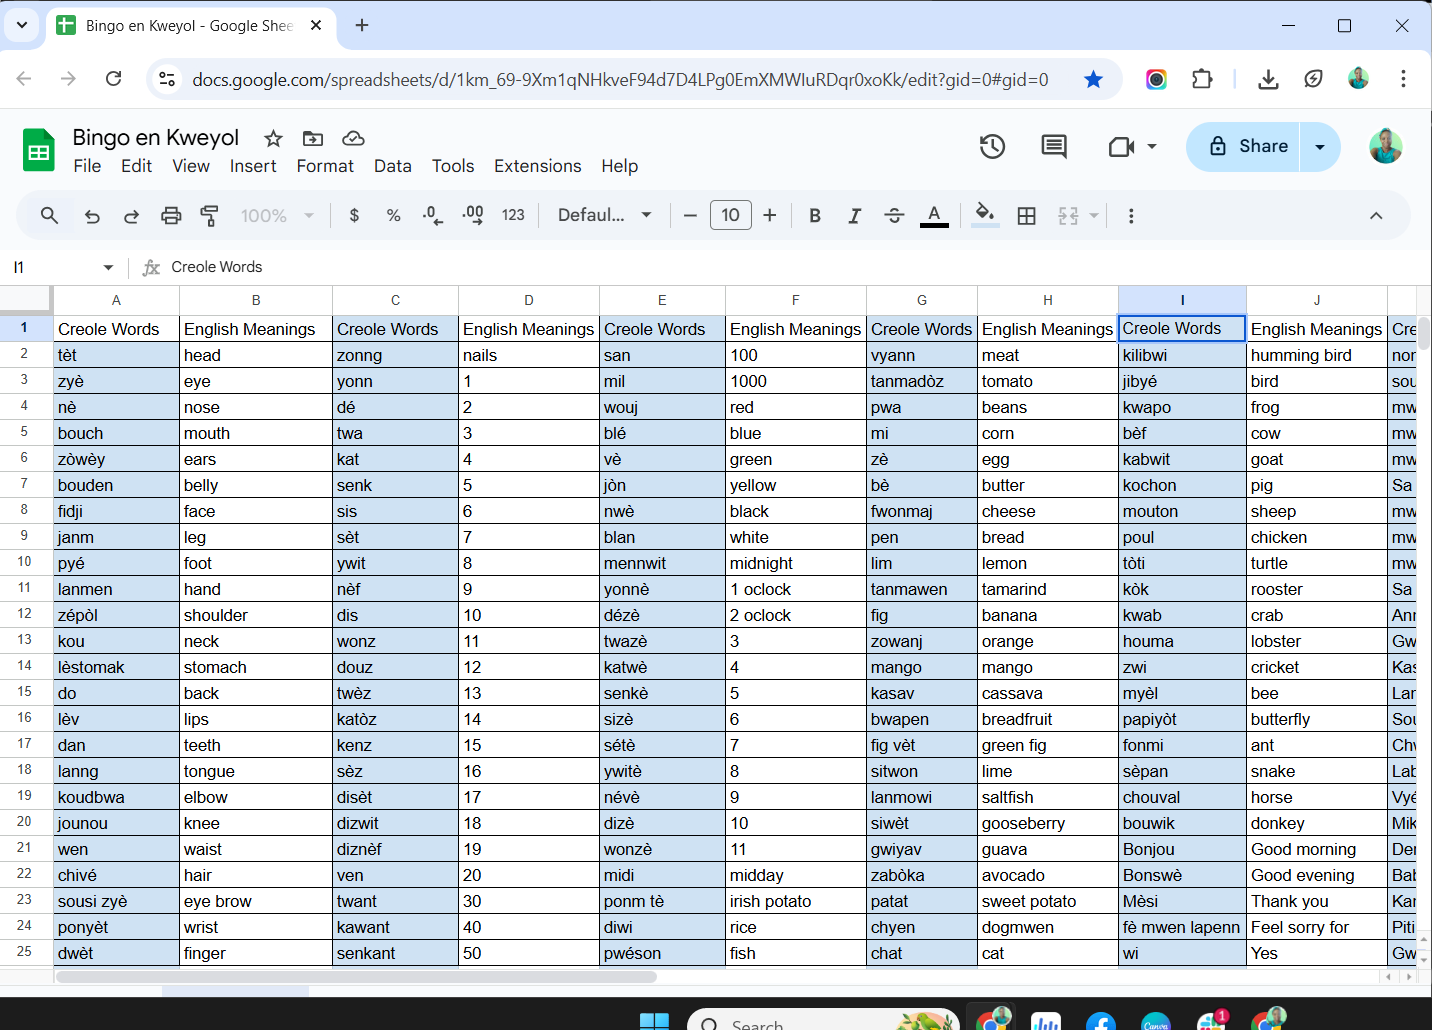Toggle italic formatting
The height and width of the screenshot is (1030, 1432).
pos(854,216)
